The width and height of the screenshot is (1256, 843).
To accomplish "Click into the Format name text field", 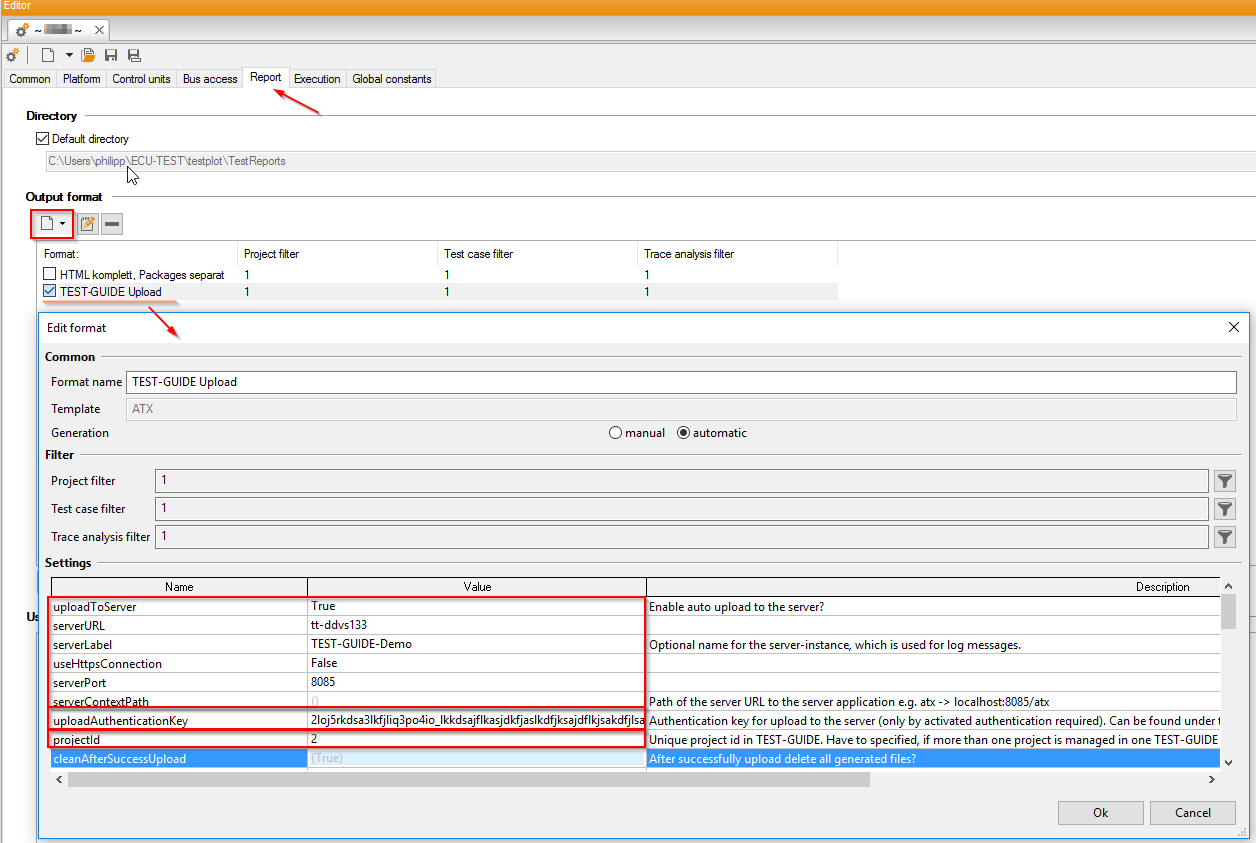I will pos(680,382).
